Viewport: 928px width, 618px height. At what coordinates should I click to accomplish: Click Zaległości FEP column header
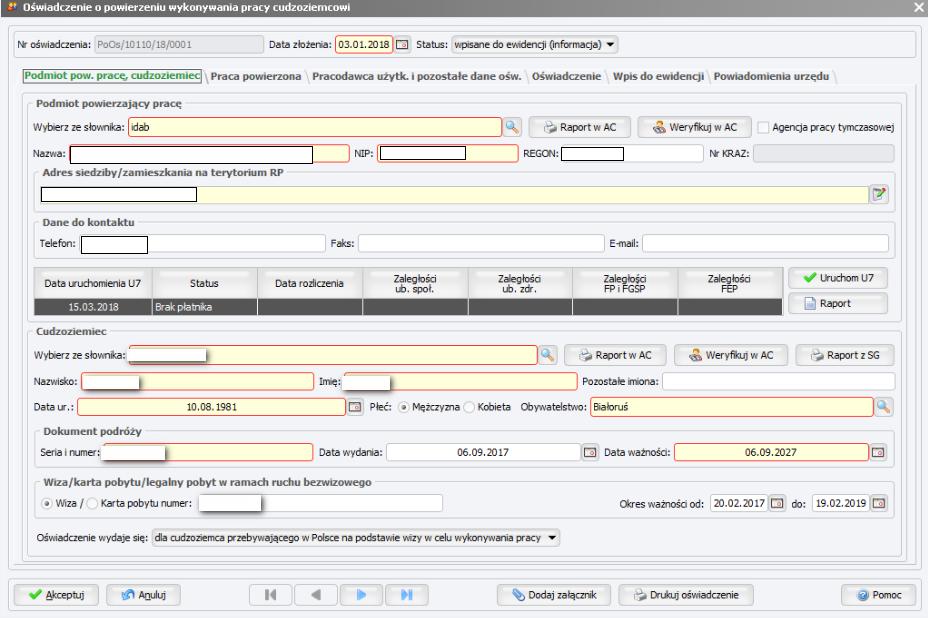tap(730, 284)
